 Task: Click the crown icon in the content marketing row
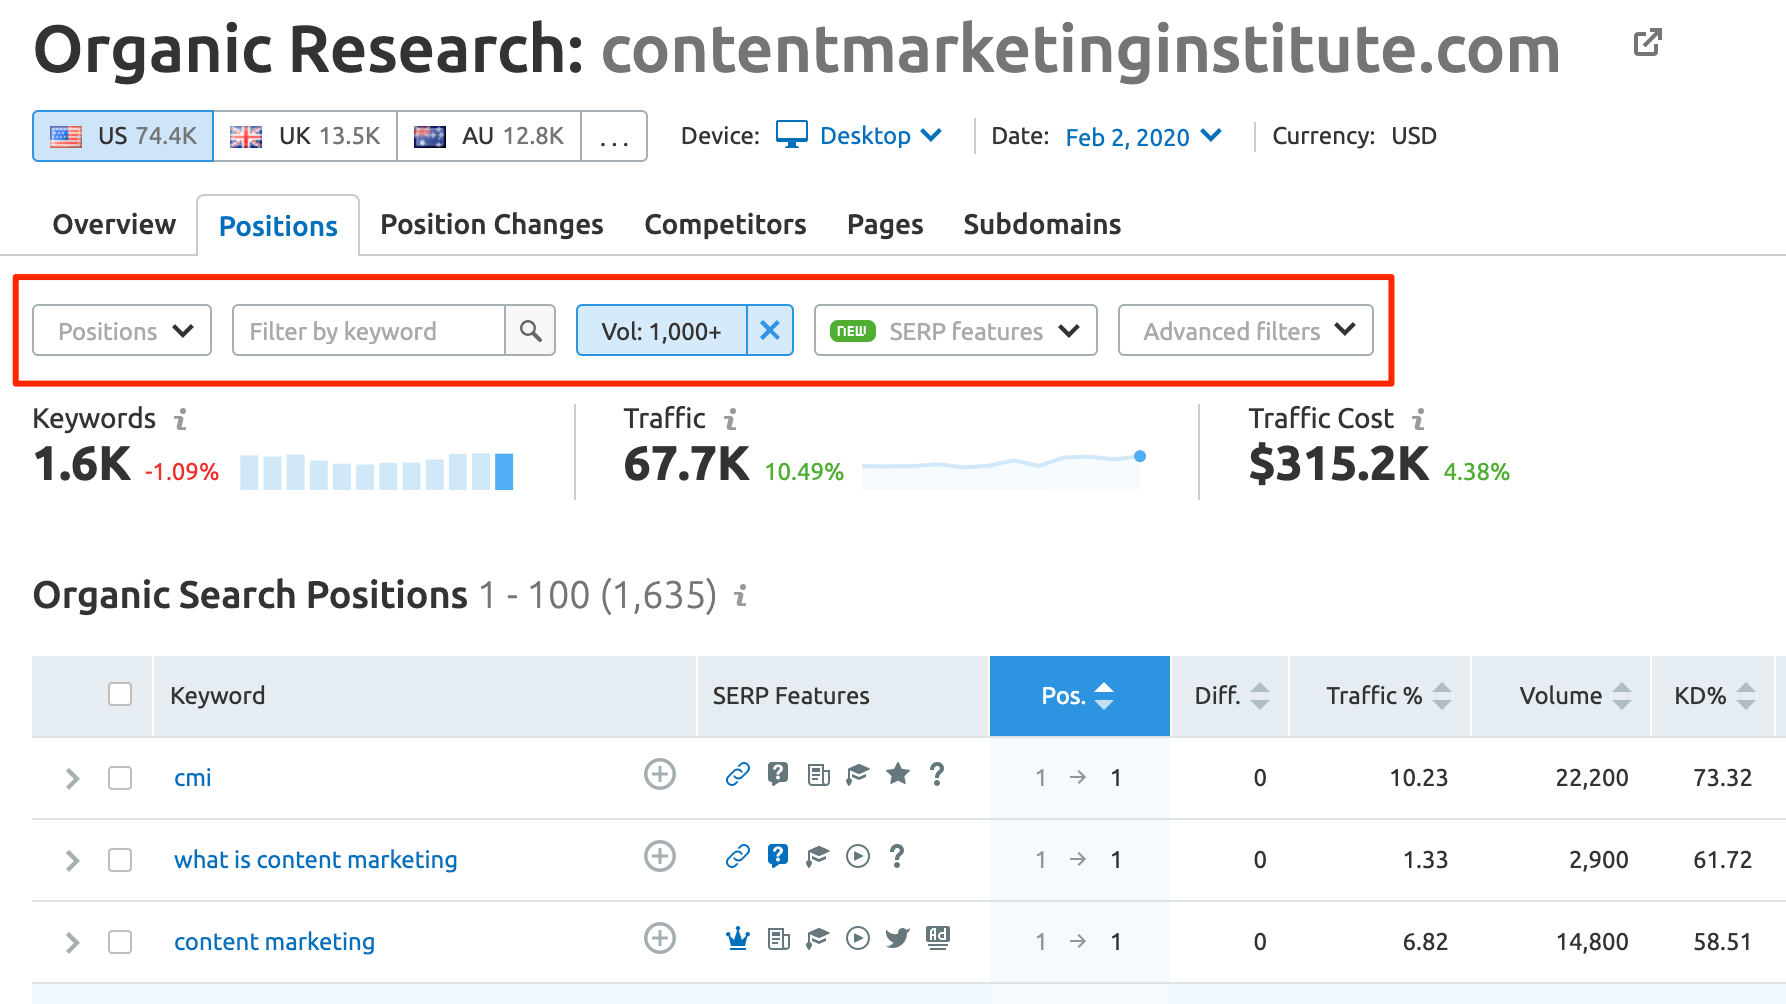click(x=738, y=939)
